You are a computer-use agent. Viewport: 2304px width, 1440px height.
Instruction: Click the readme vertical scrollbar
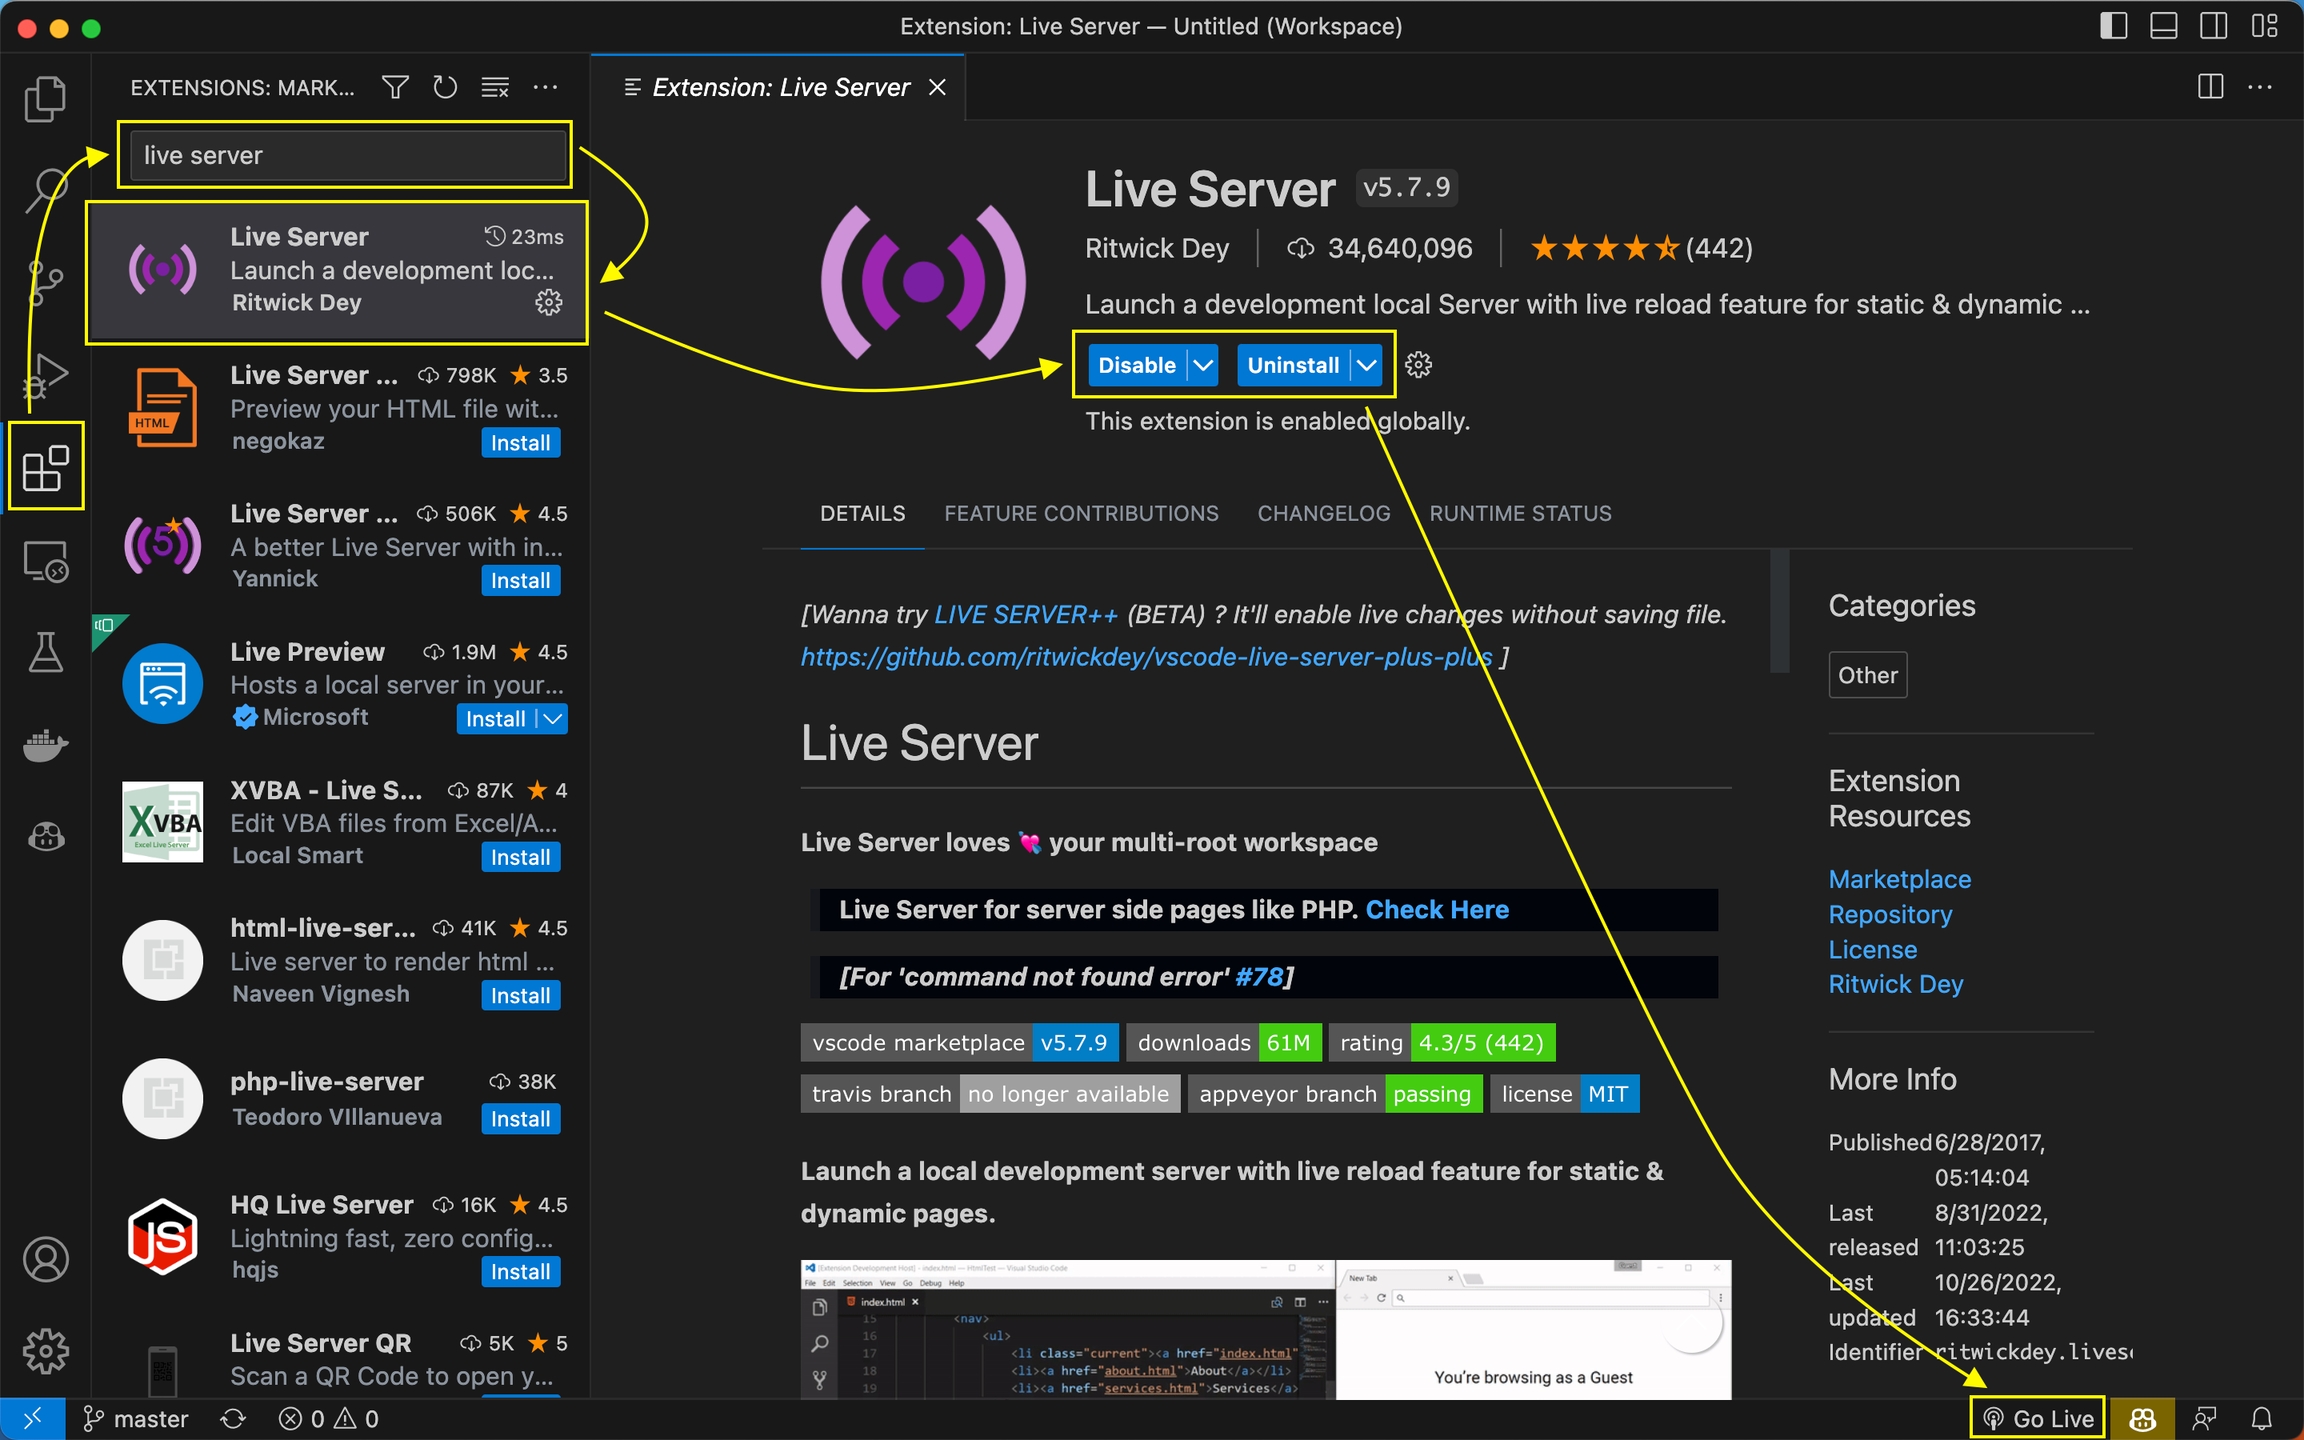[1779, 610]
